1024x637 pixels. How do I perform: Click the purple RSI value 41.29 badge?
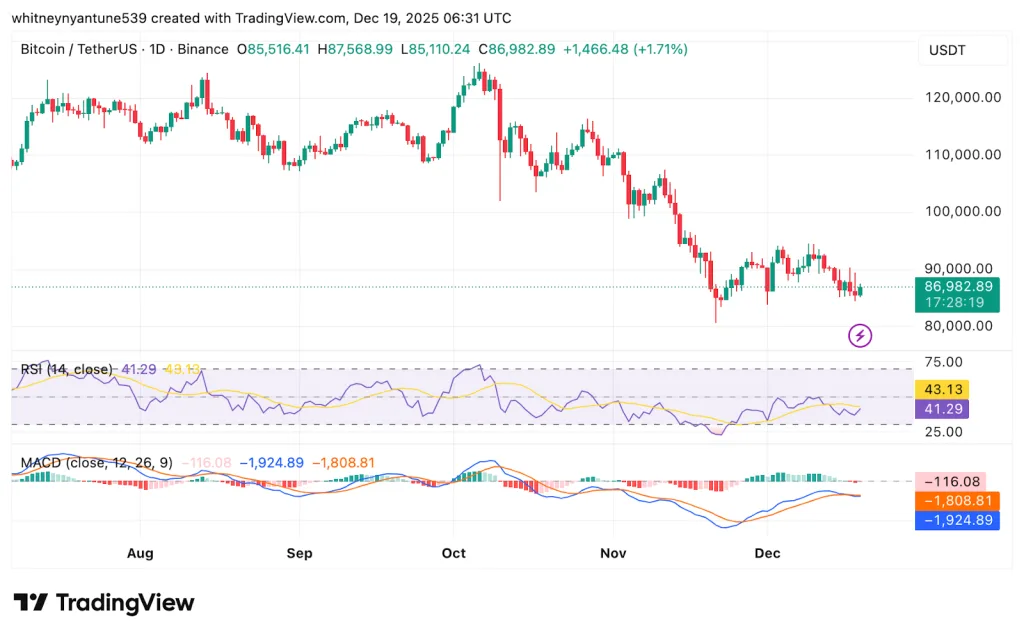pos(941,409)
